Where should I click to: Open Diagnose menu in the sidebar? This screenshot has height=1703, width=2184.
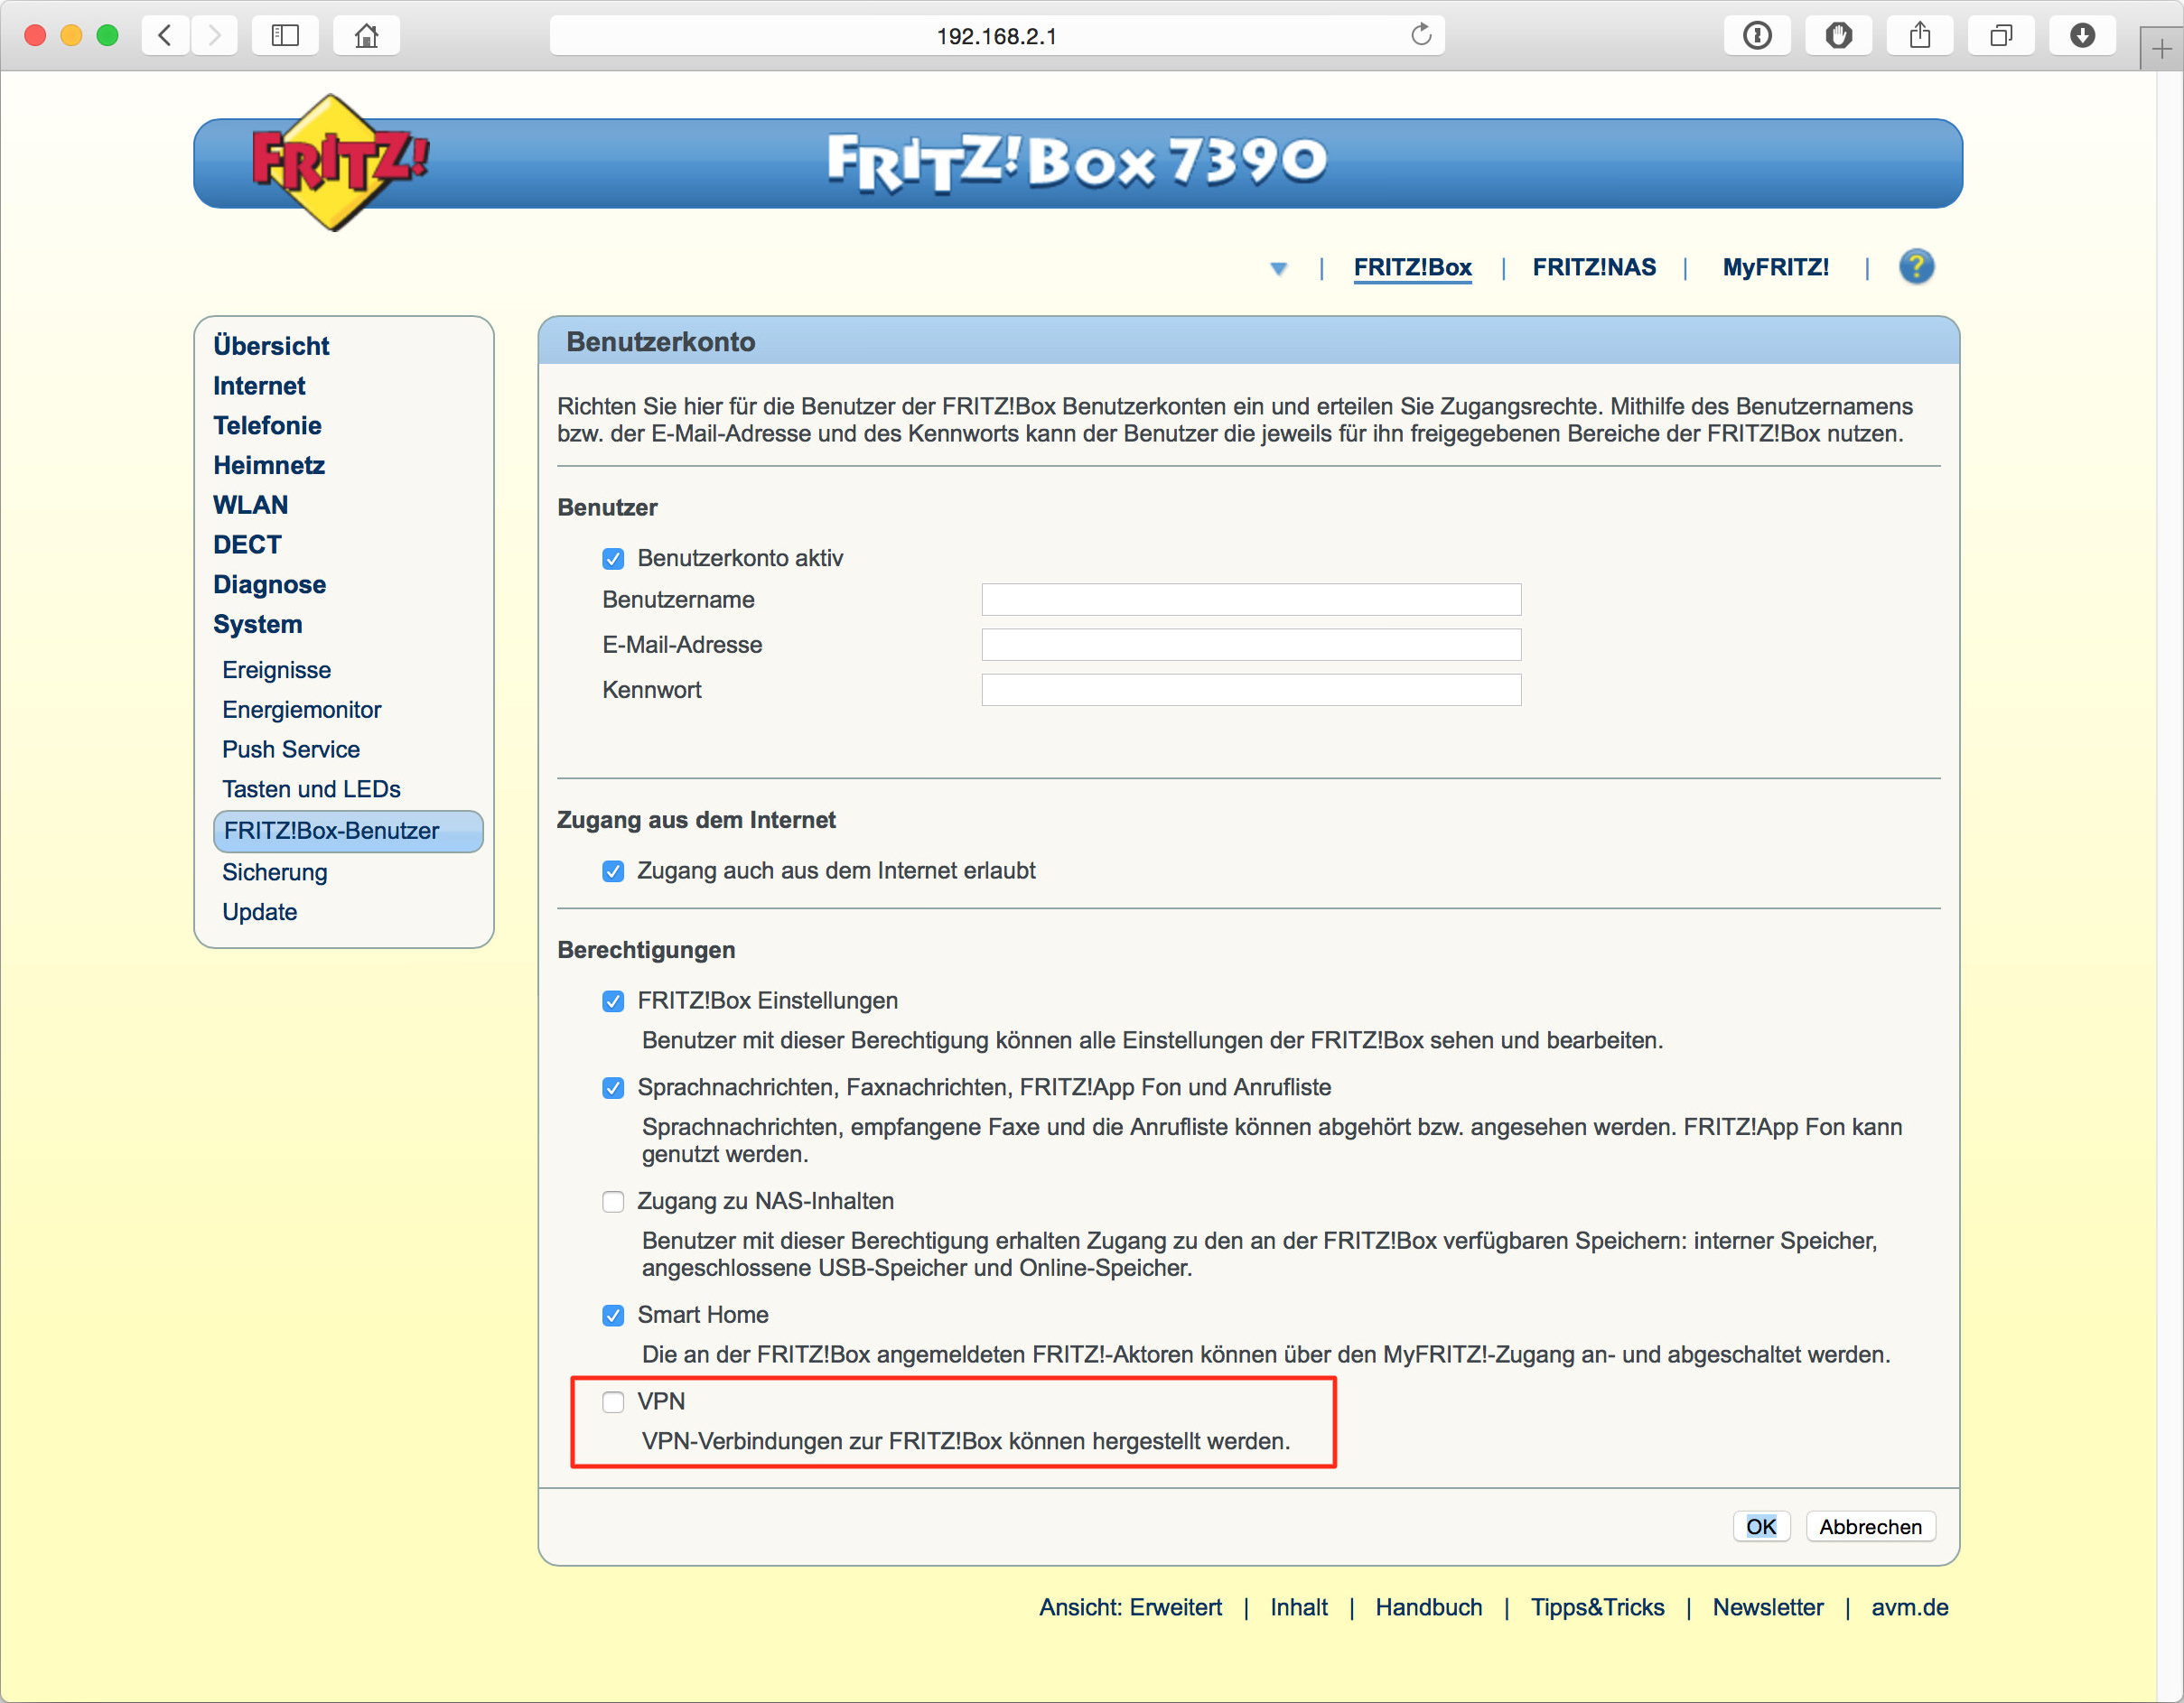coord(269,585)
